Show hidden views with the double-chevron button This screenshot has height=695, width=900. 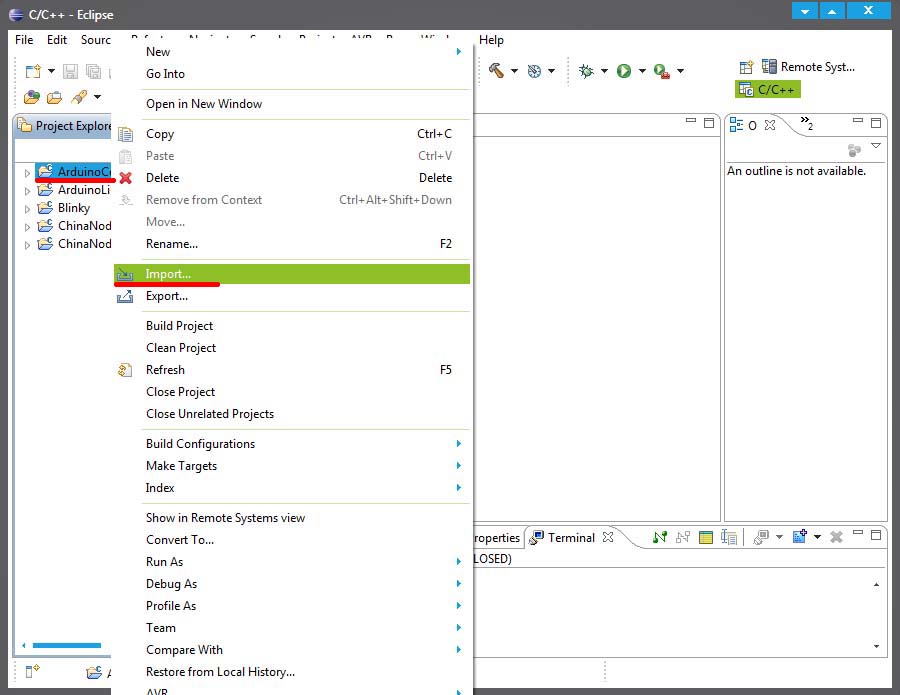[x=806, y=123]
